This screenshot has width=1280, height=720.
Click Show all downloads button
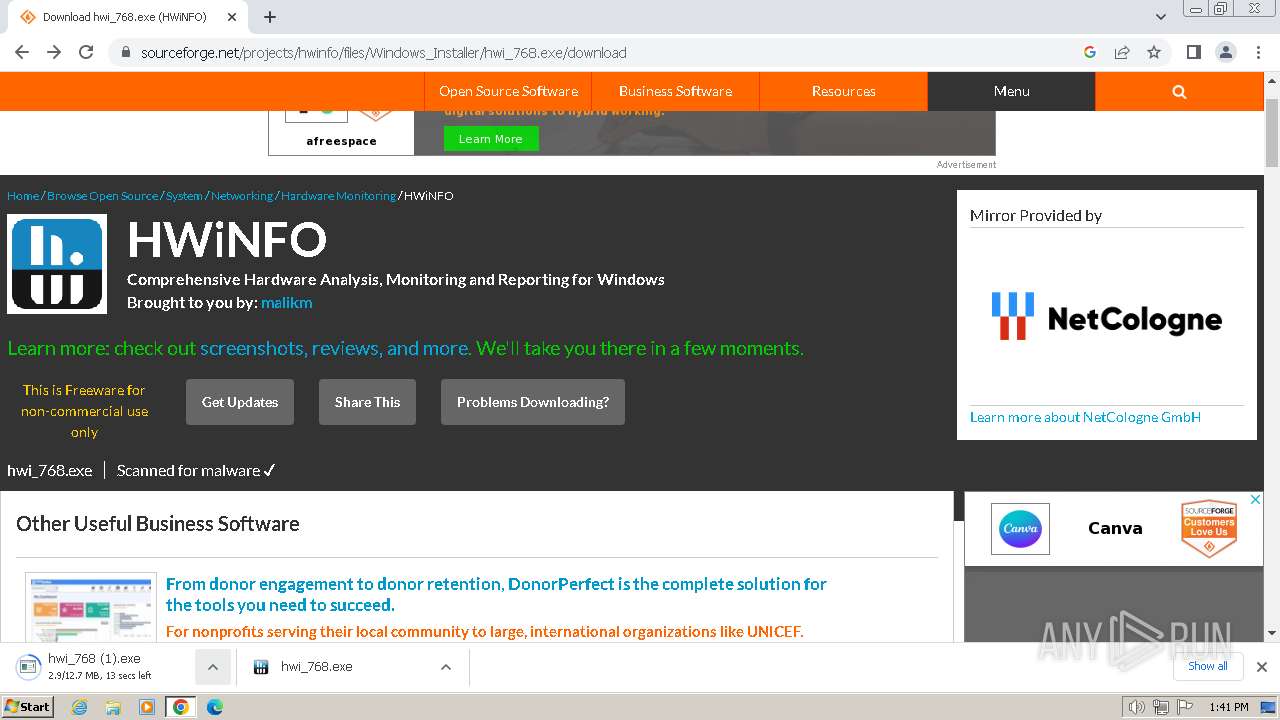pos(1207,666)
